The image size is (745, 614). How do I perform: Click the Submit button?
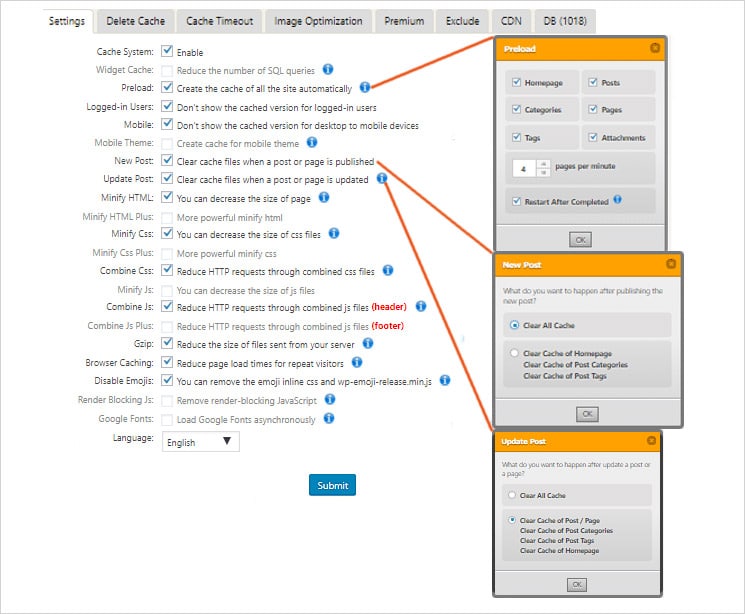click(x=332, y=485)
